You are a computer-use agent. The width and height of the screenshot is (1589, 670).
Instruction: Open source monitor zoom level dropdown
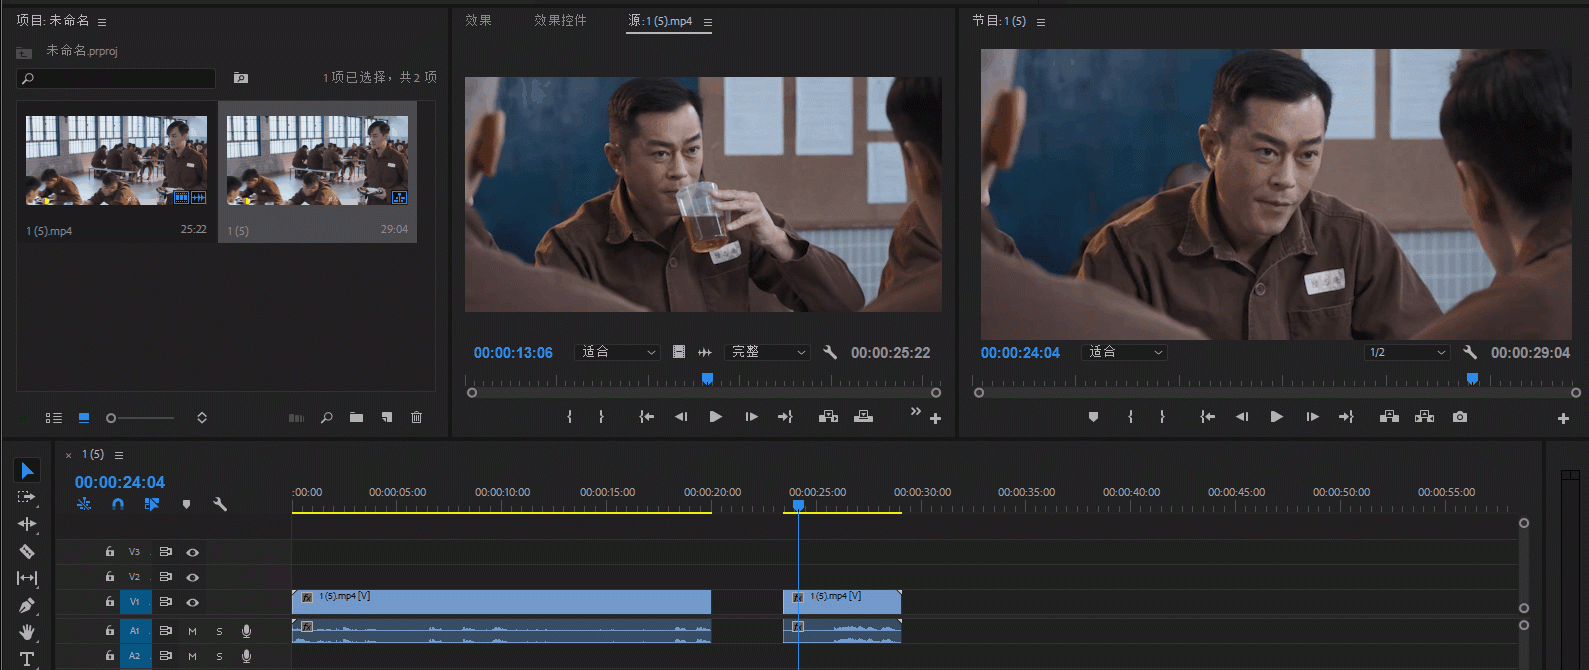pyautogui.click(x=619, y=352)
